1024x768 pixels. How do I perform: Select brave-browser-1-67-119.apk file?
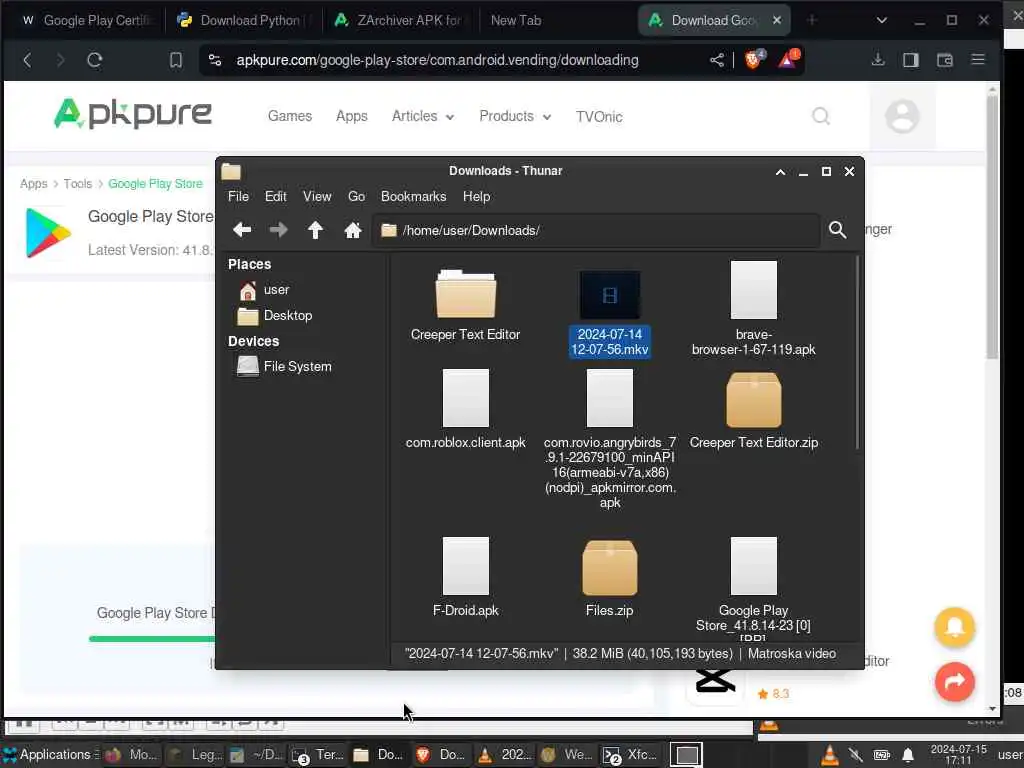[754, 309]
